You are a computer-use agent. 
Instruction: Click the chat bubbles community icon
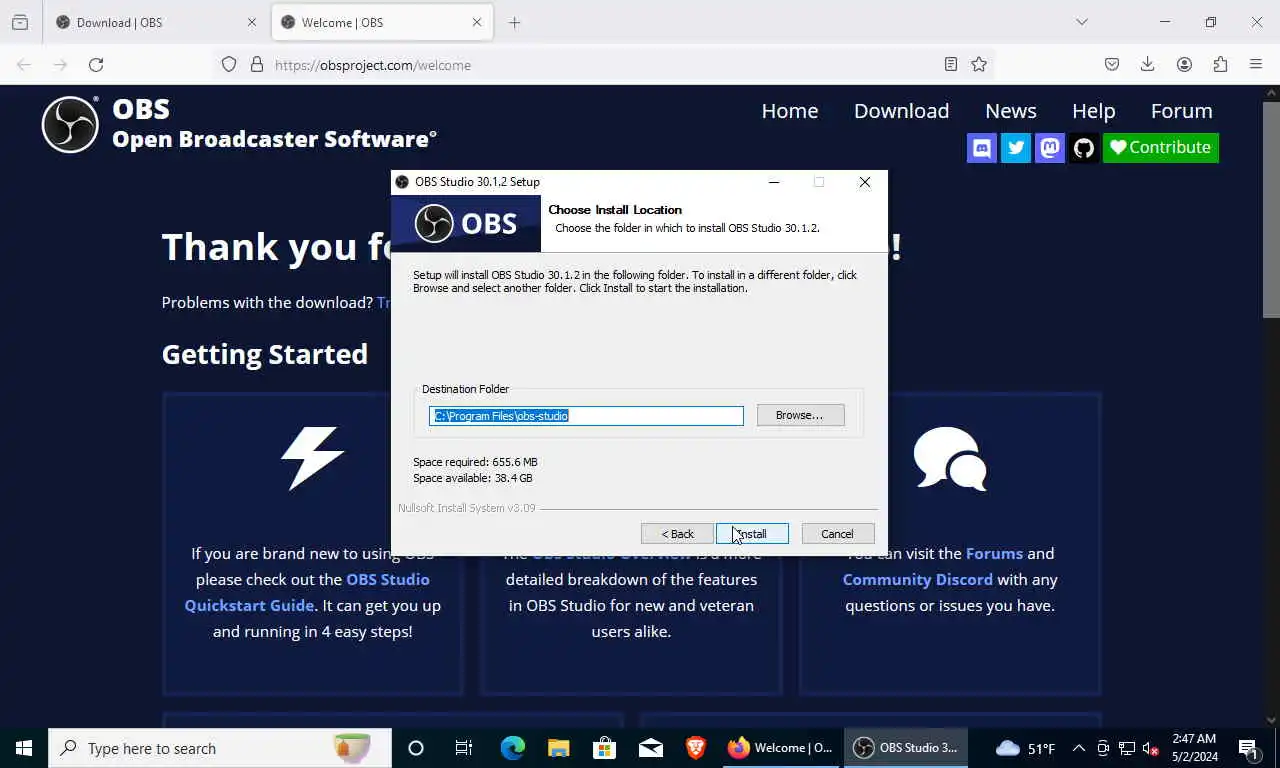click(x=950, y=458)
